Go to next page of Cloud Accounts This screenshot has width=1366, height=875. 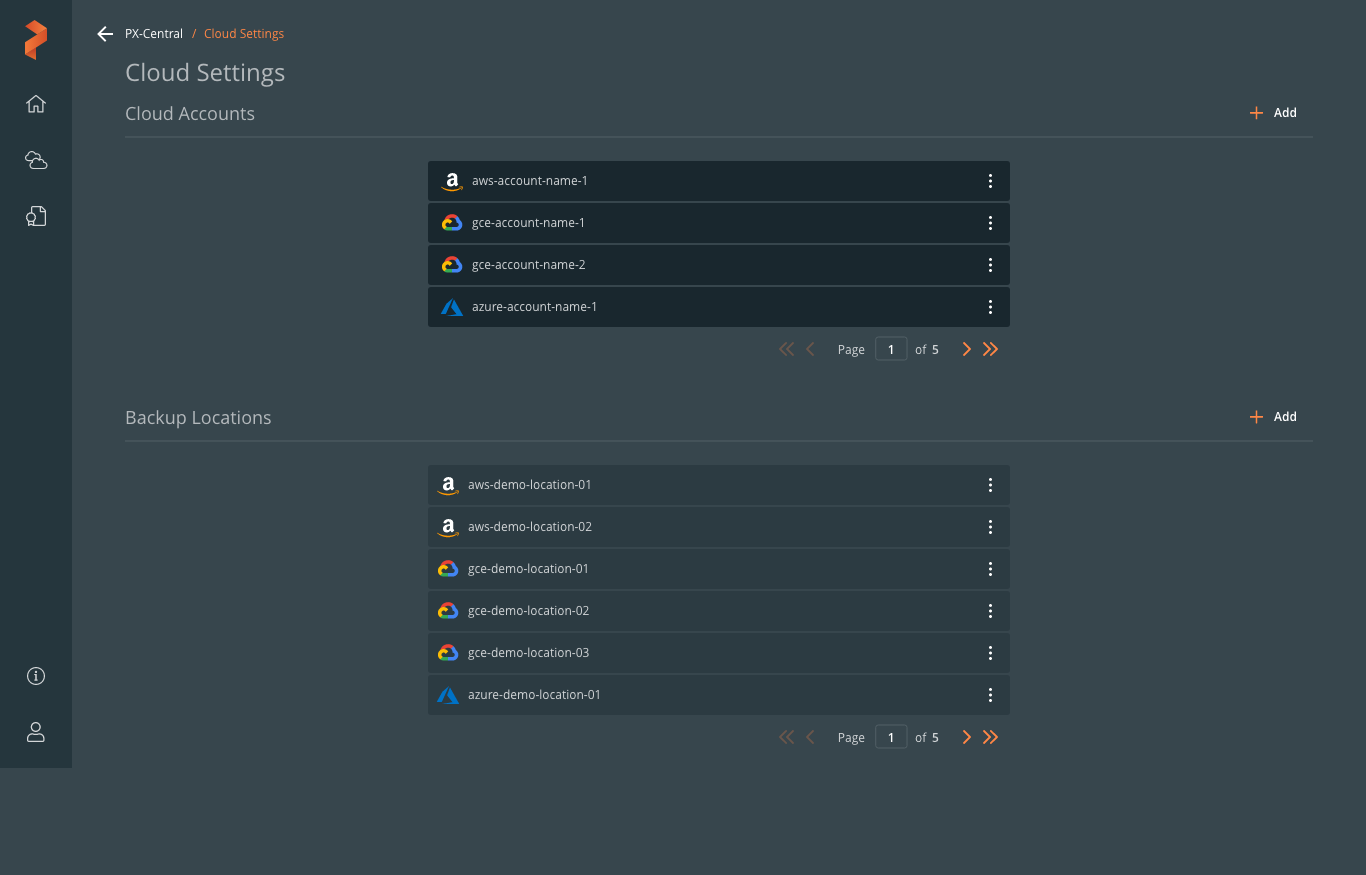(966, 349)
